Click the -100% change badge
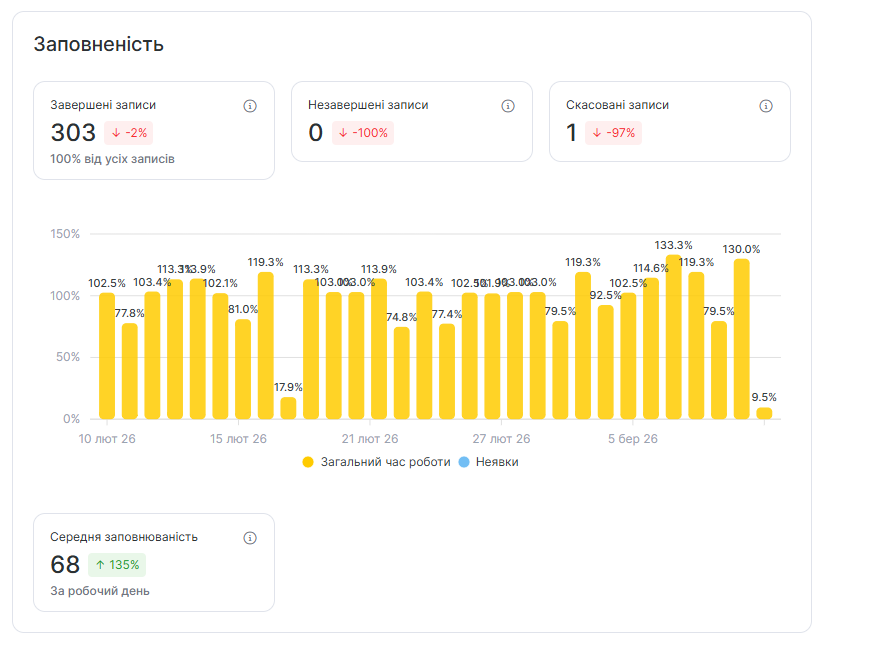The height and width of the screenshot is (646, 892). [x=363, y=133]
